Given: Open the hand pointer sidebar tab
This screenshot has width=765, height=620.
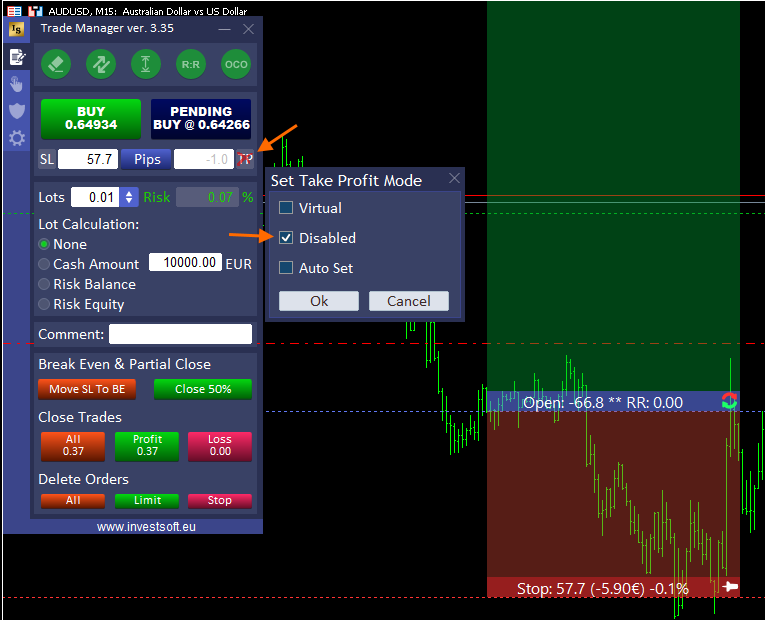Looking at the screenshot, I should (x=16, y=83).
